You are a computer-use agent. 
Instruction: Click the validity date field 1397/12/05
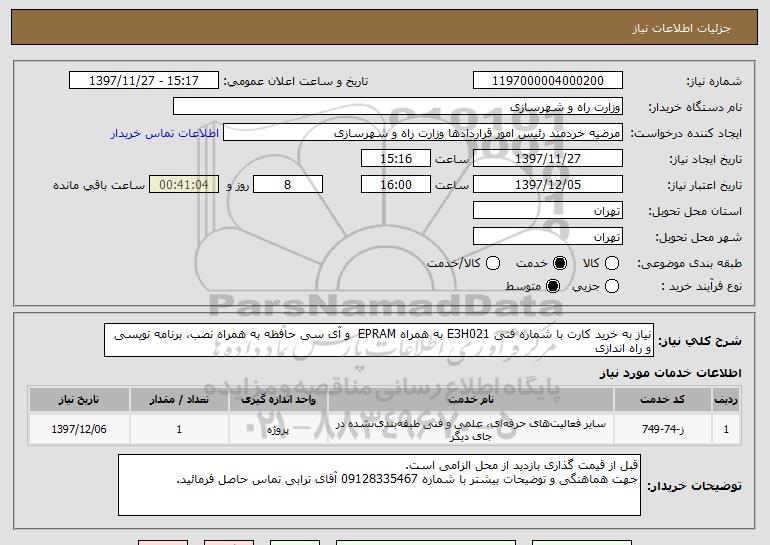pos(548,185)
